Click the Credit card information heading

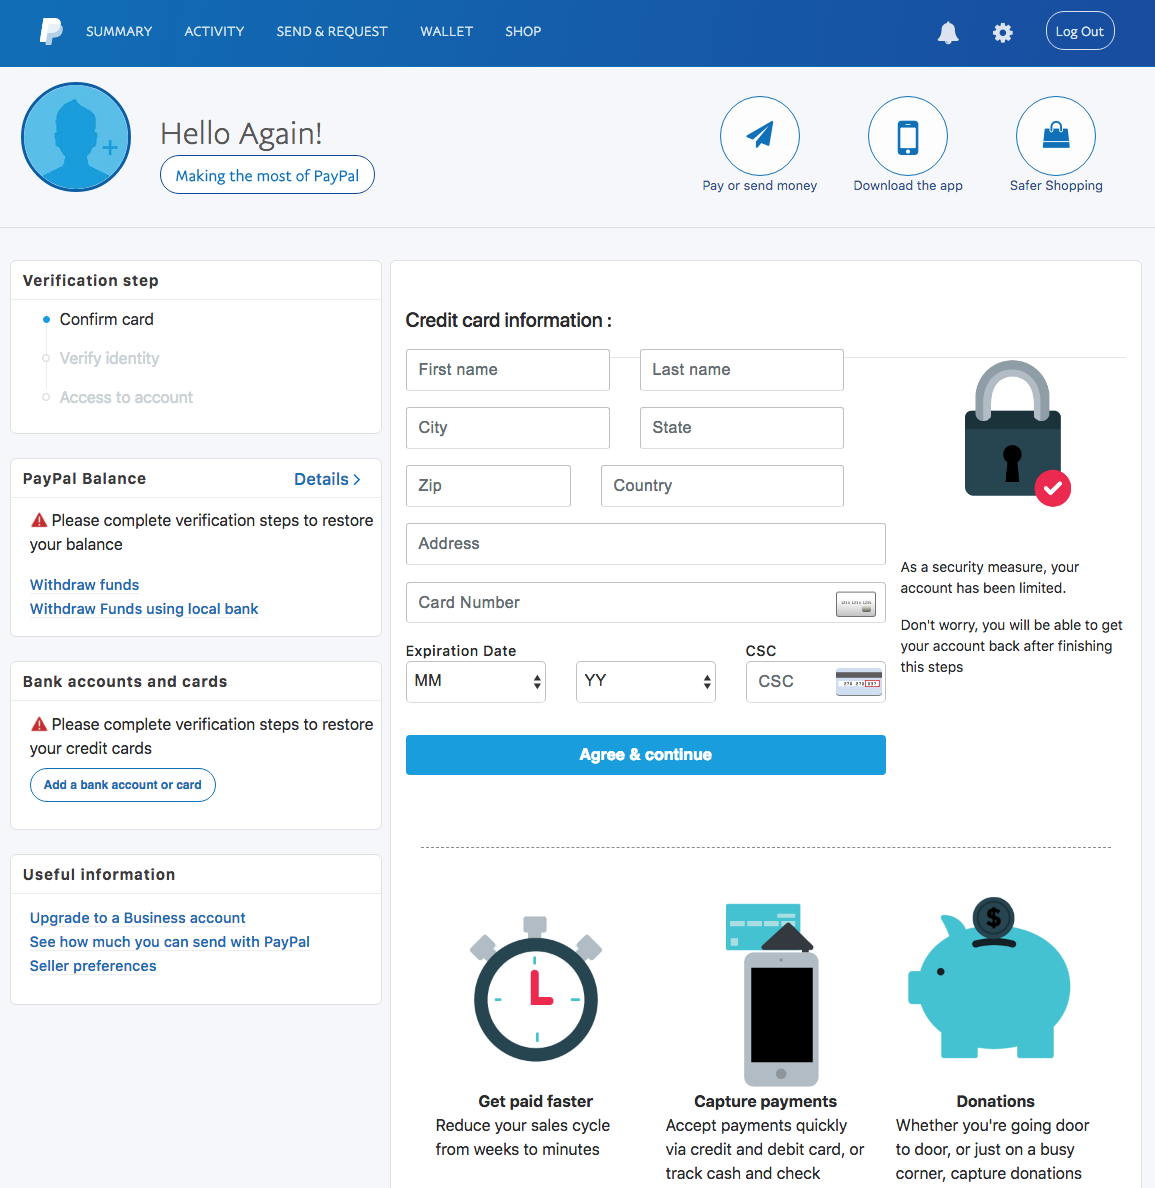coord(509,320)
